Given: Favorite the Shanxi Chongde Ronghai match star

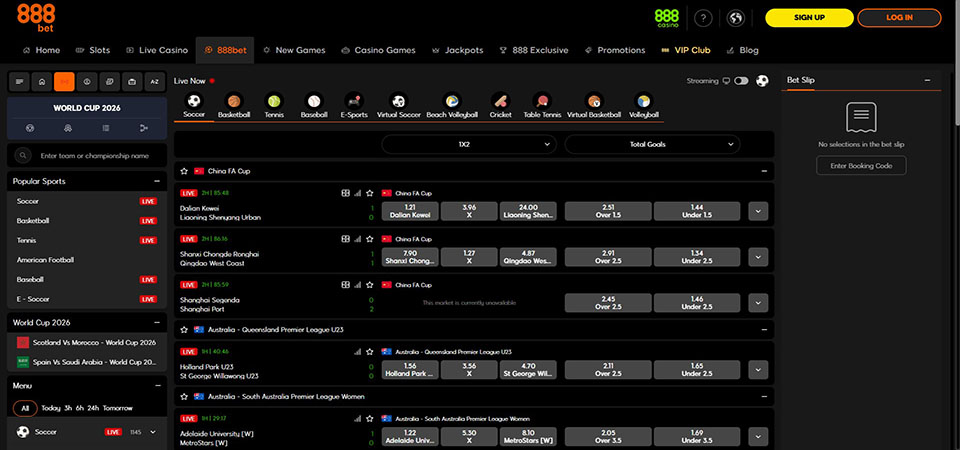Looking at the screenshot, I should 370,239.
